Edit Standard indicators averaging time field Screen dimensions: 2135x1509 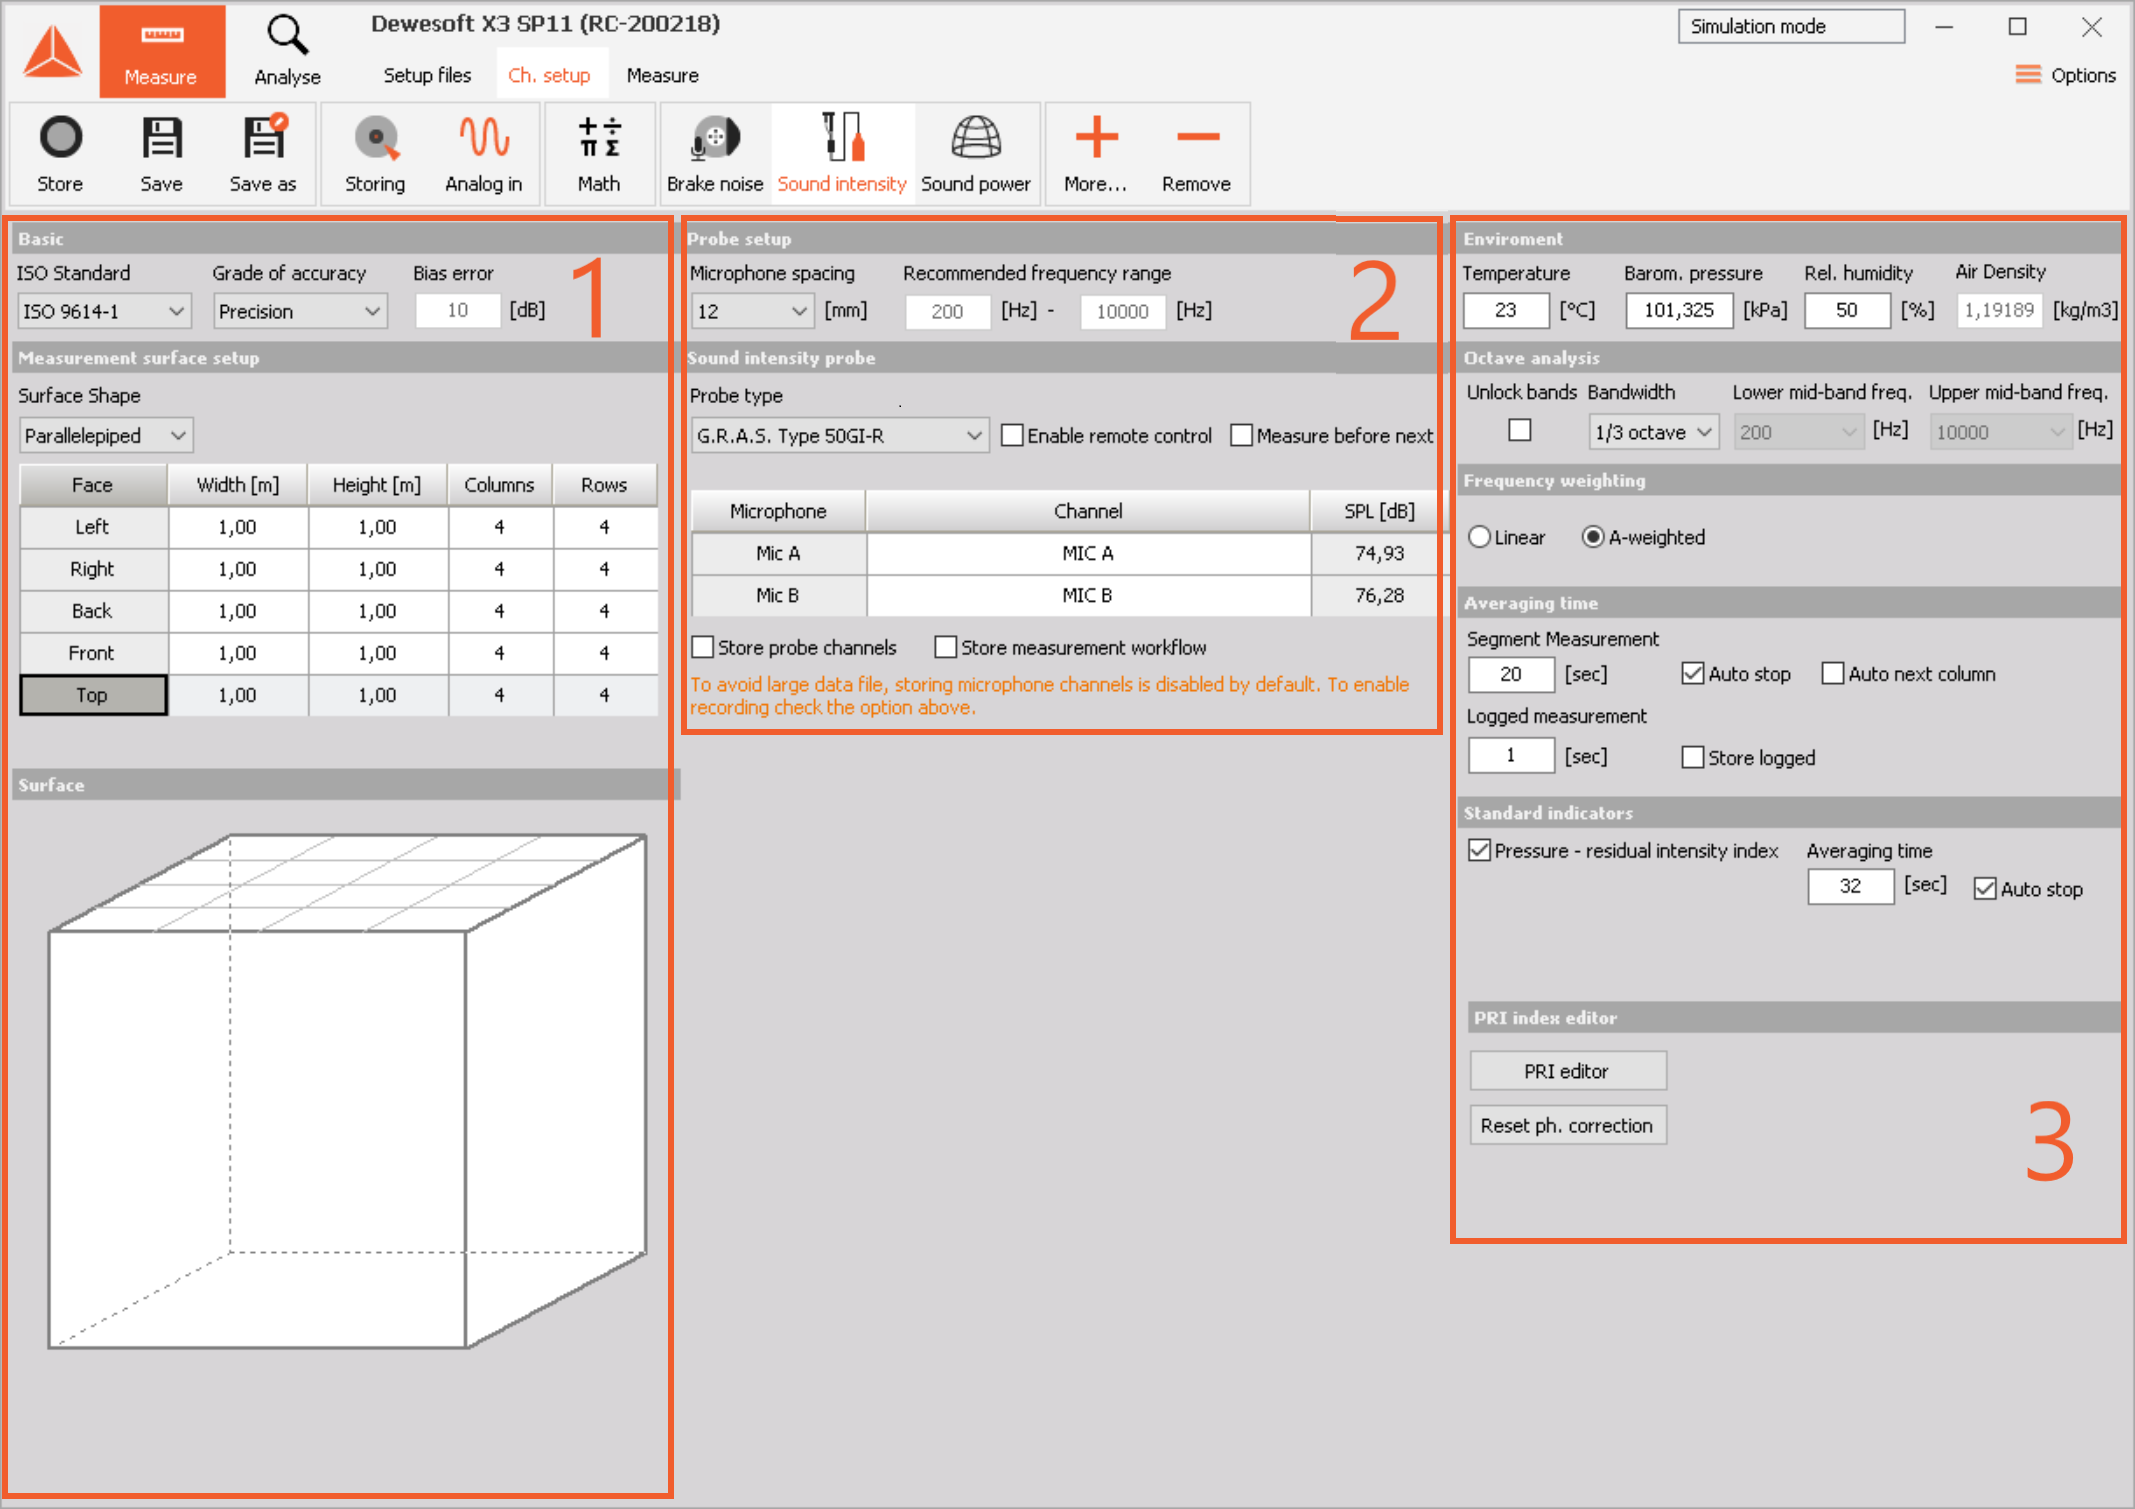tap(1850, 886)
